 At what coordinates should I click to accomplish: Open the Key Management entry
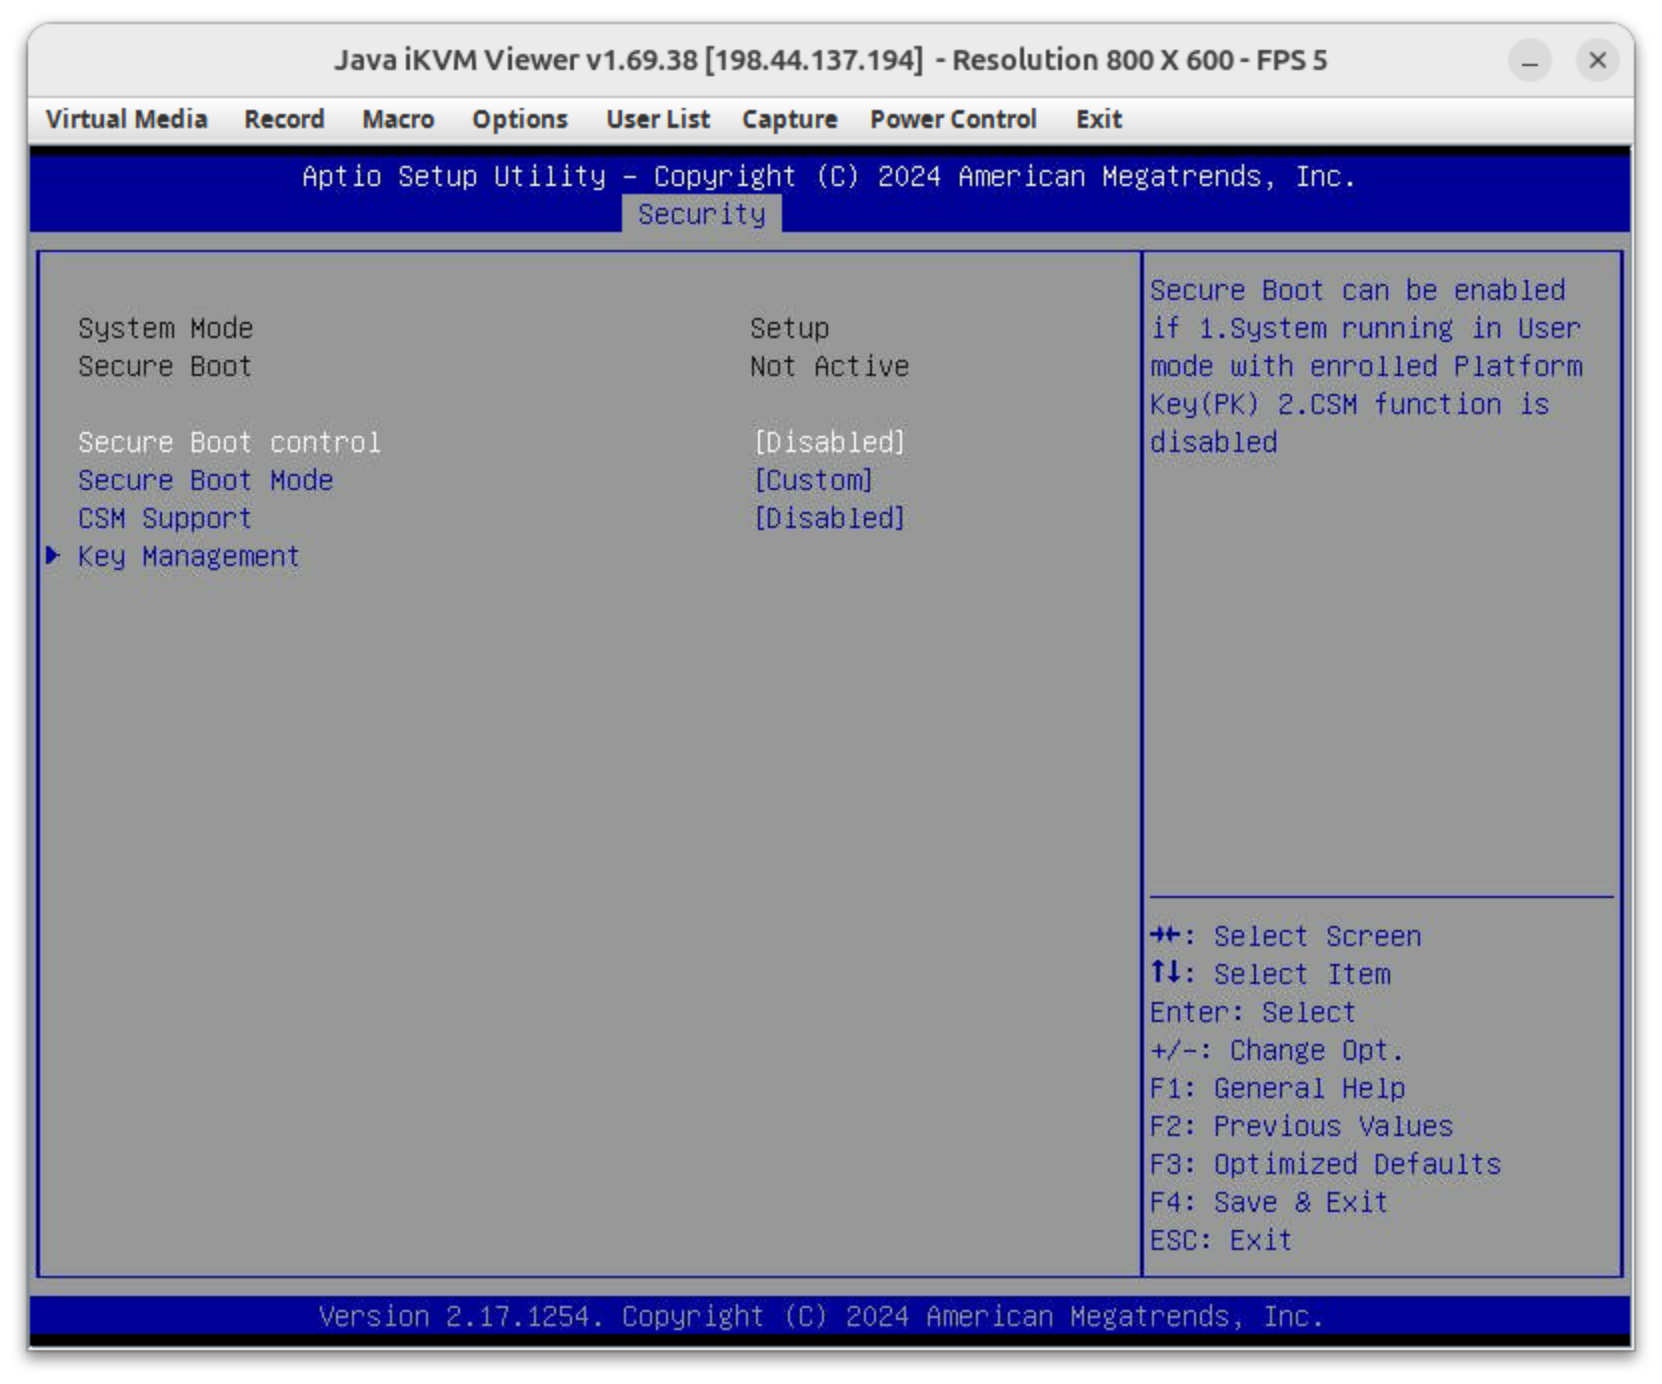pos(188,556)
